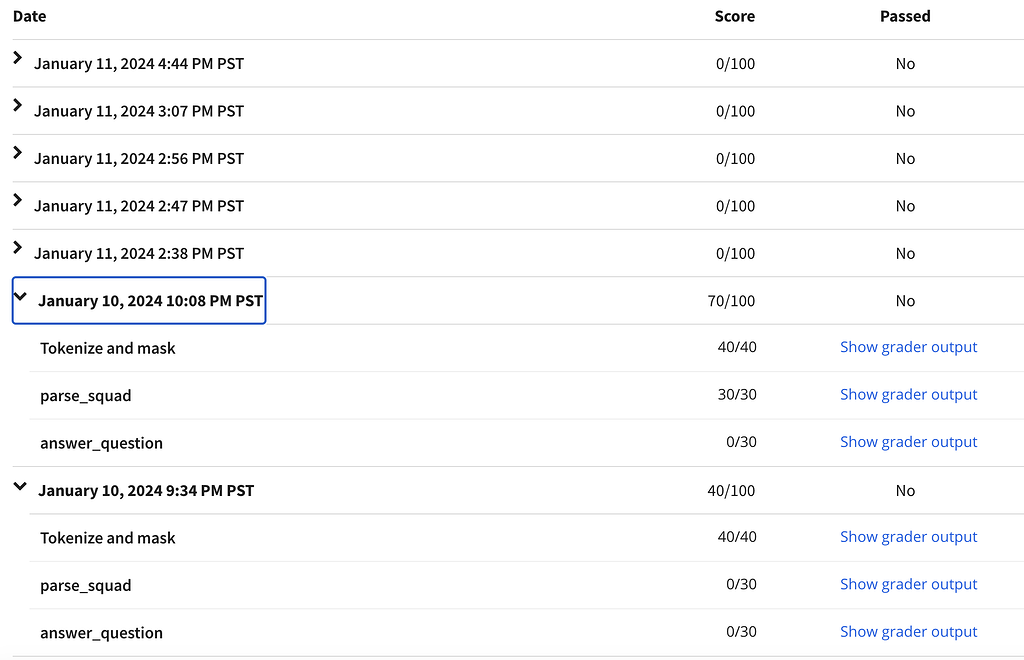This screenshot has height=660, width=1024.
Task: Collapse the January 10, 9:34 PM submission
Action: coord(20,486)
